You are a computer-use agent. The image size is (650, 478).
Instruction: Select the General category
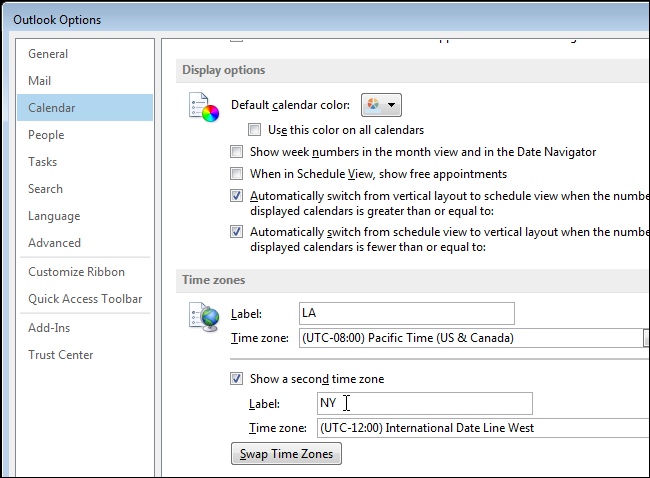click(x=48, y=54)
